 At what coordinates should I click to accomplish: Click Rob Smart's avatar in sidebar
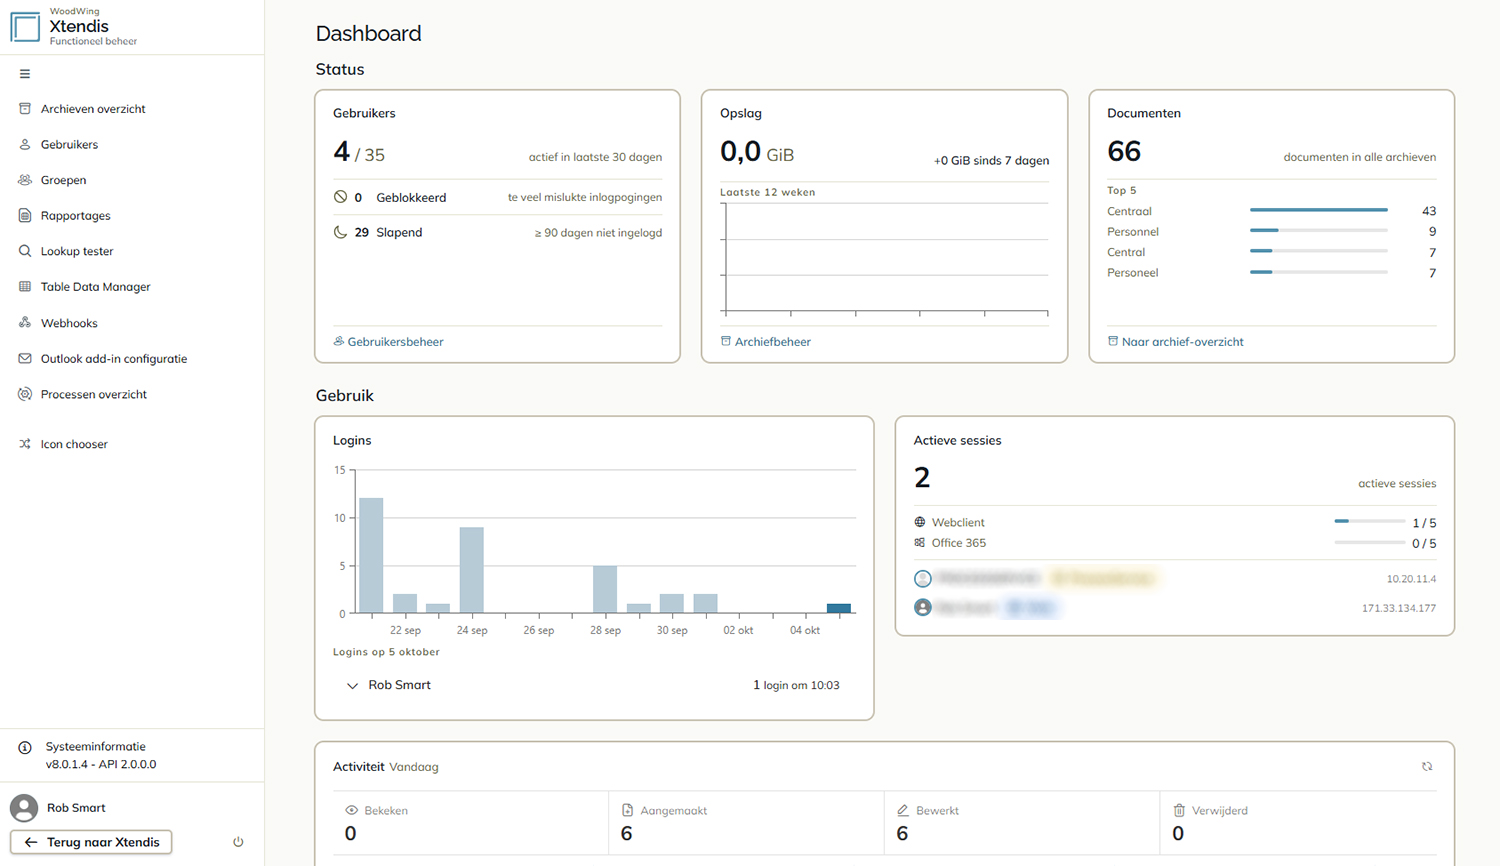tap(24, 808)
